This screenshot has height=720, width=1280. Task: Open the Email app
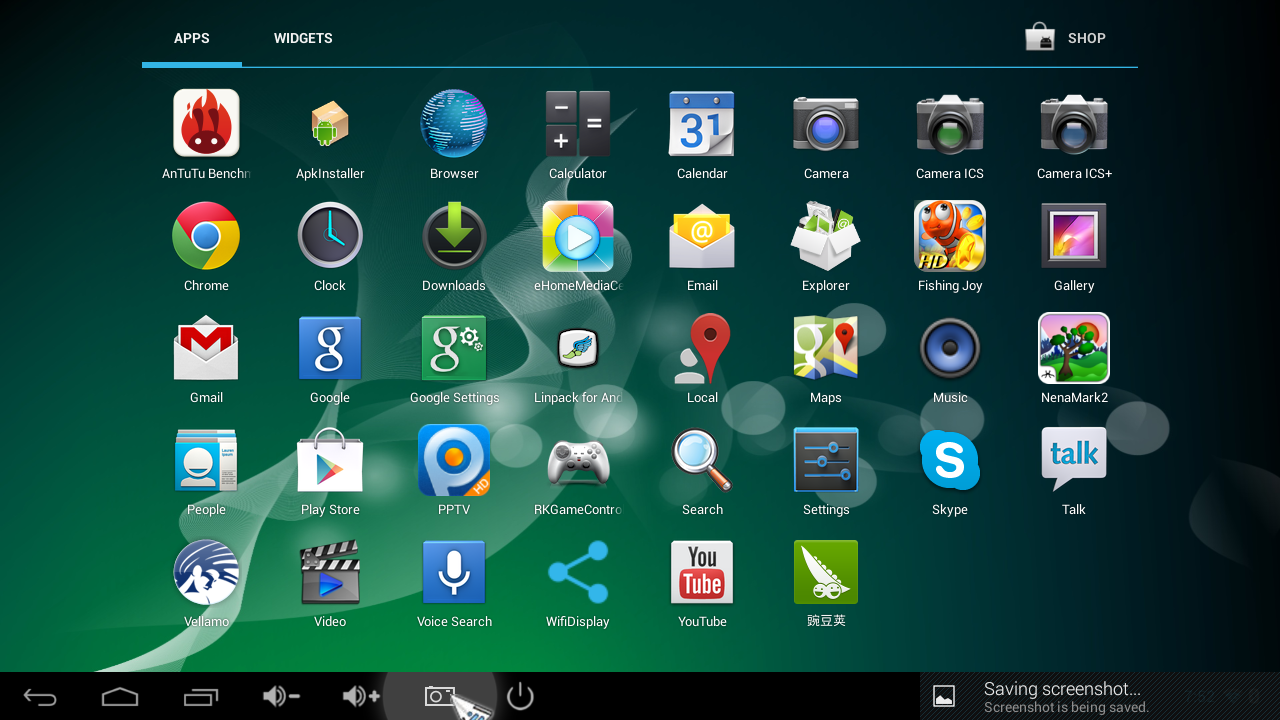click(702, 236)
